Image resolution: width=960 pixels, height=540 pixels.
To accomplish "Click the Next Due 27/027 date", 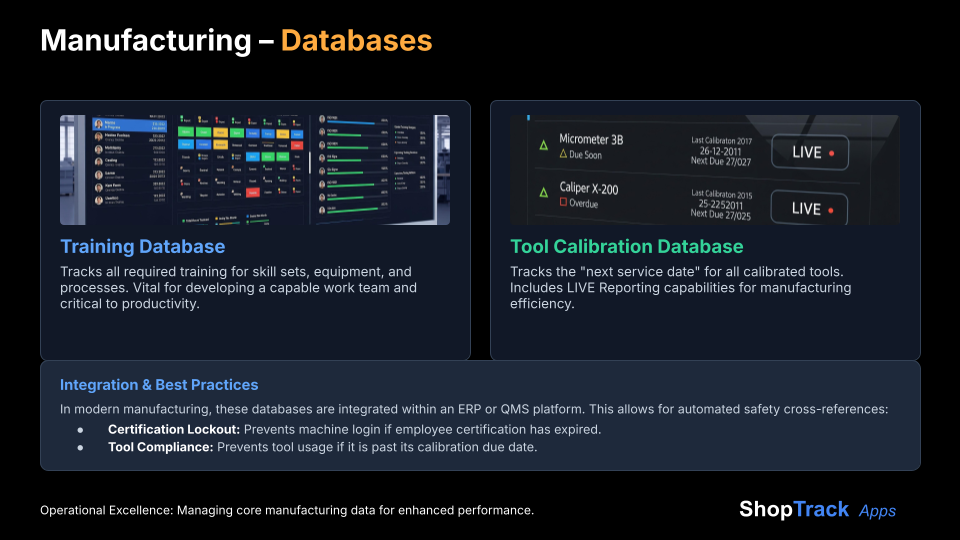I will pyautogui.click(x=721, y=162).
